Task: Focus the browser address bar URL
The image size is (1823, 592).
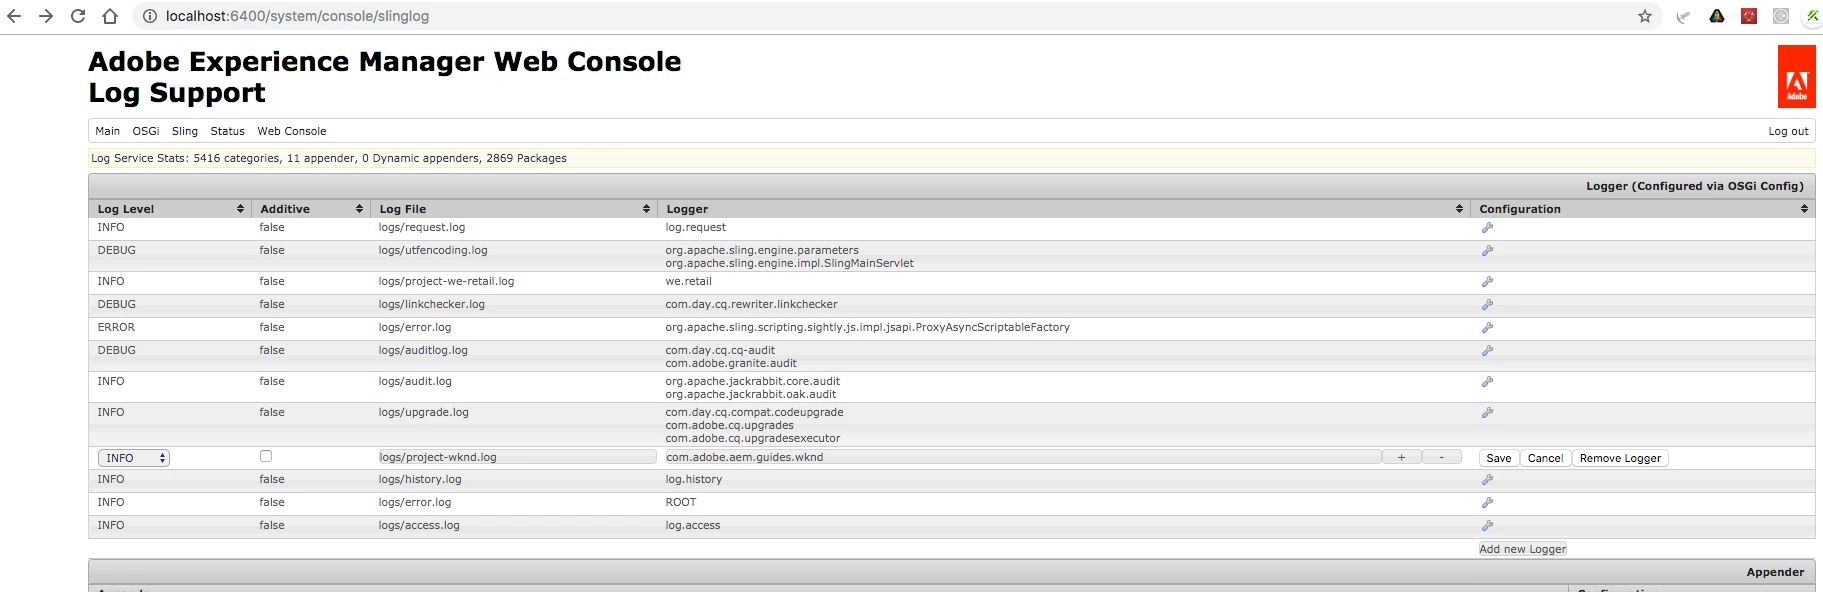Action: click(x=297, y=16)
